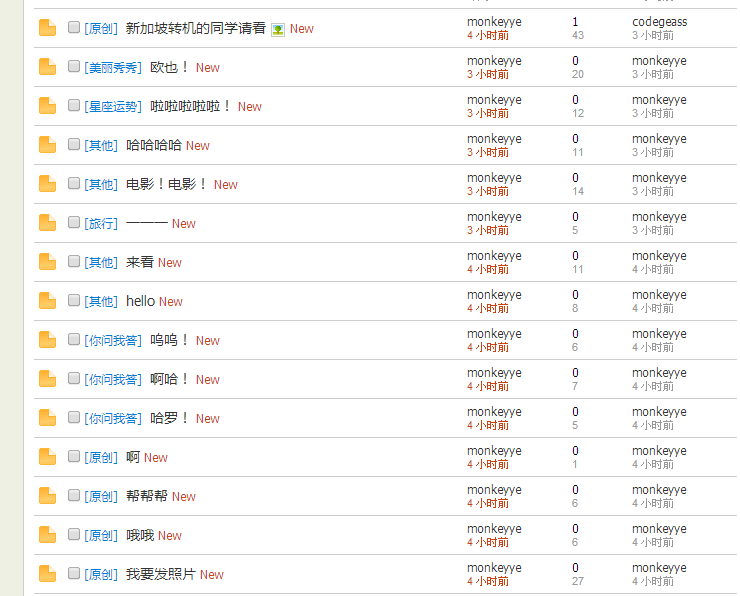740x596 pixels.
Task: Click folder icon next to 欧也！ thread
Action: pos(47,67)
